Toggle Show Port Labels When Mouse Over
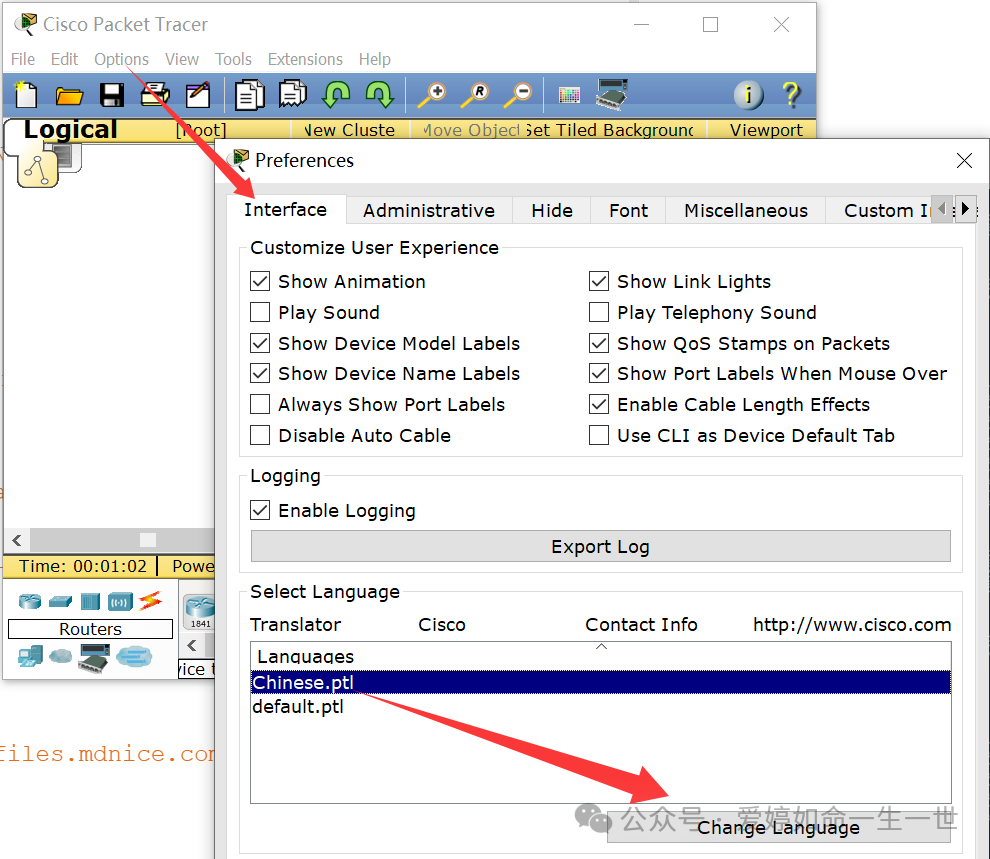 [599, 373]
